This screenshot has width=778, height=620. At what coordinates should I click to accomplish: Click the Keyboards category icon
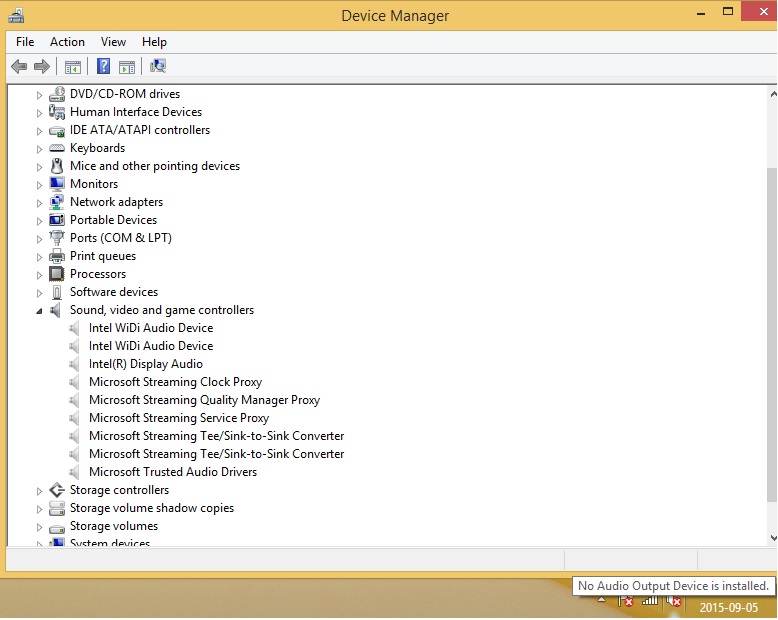57,148
